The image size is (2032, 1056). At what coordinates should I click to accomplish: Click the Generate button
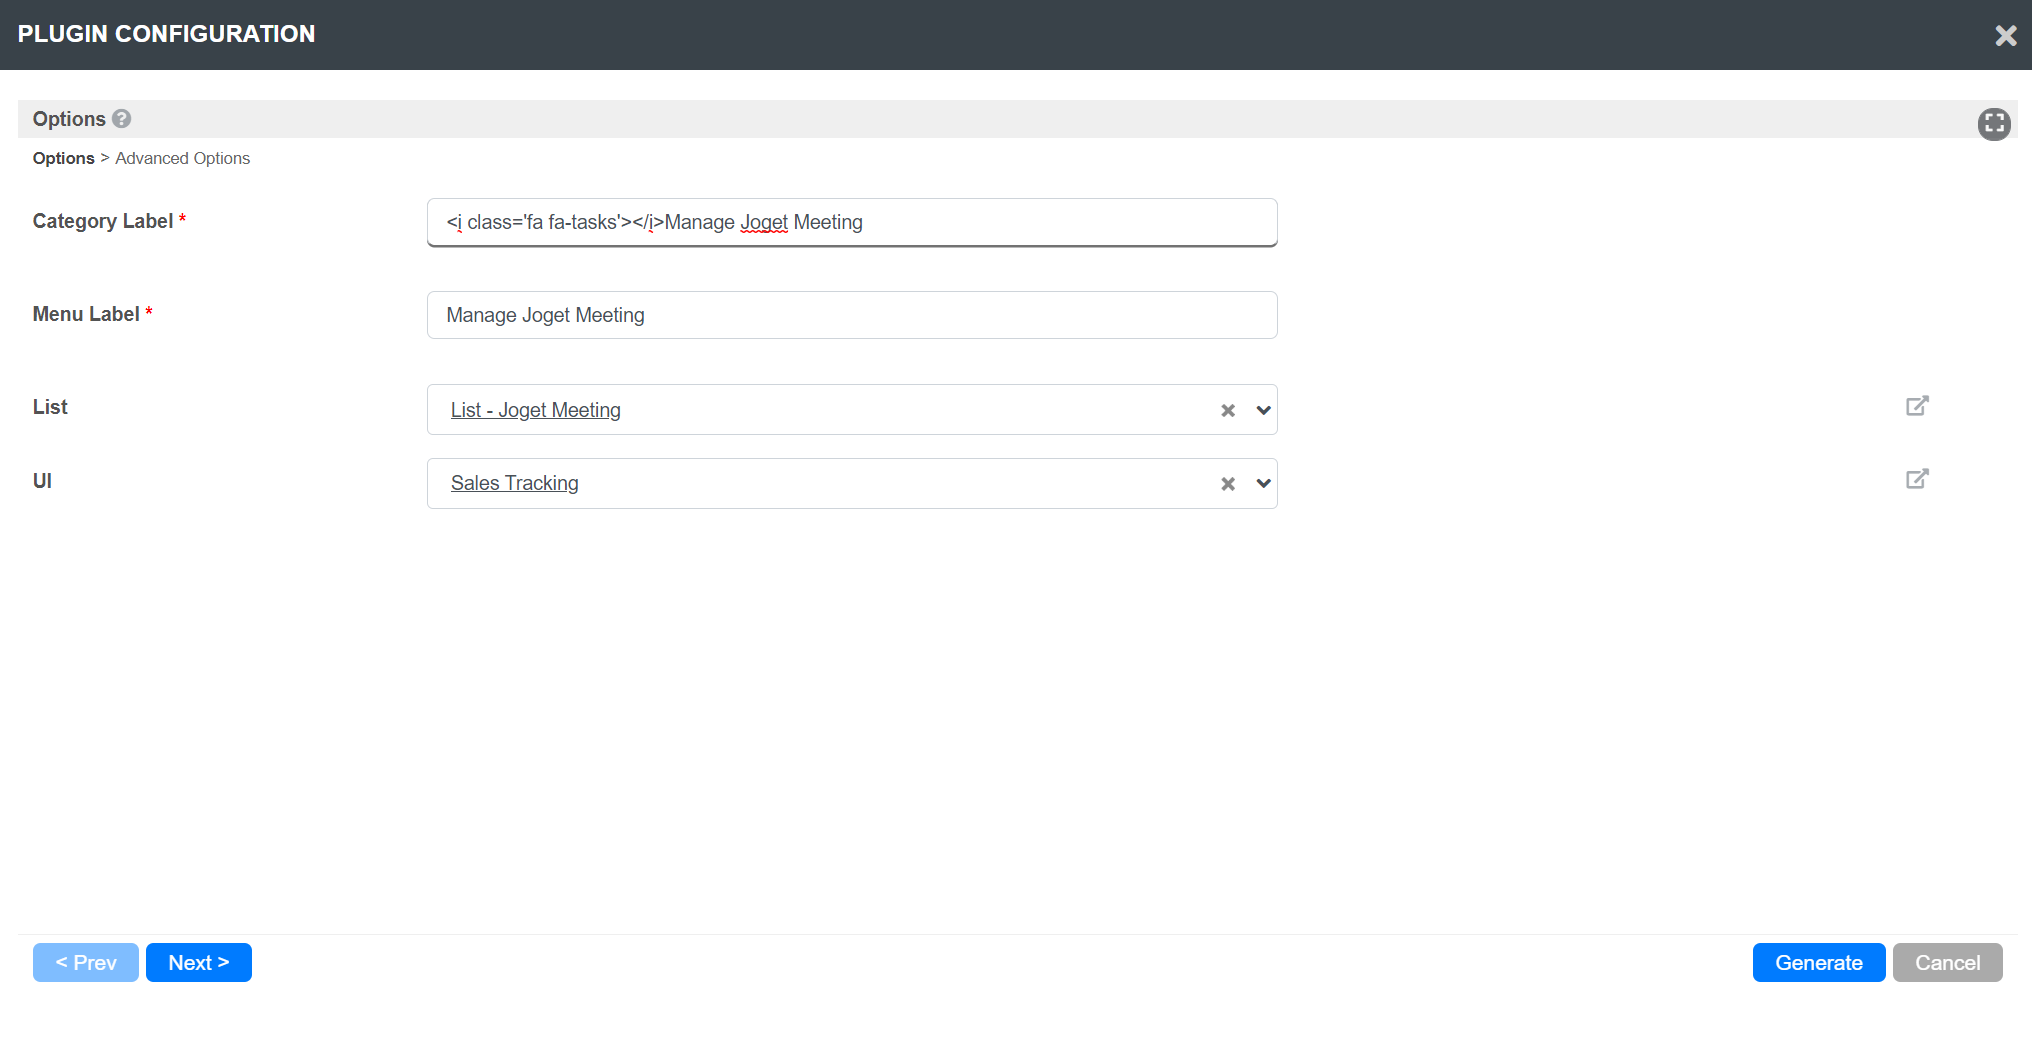[1818, 963]
